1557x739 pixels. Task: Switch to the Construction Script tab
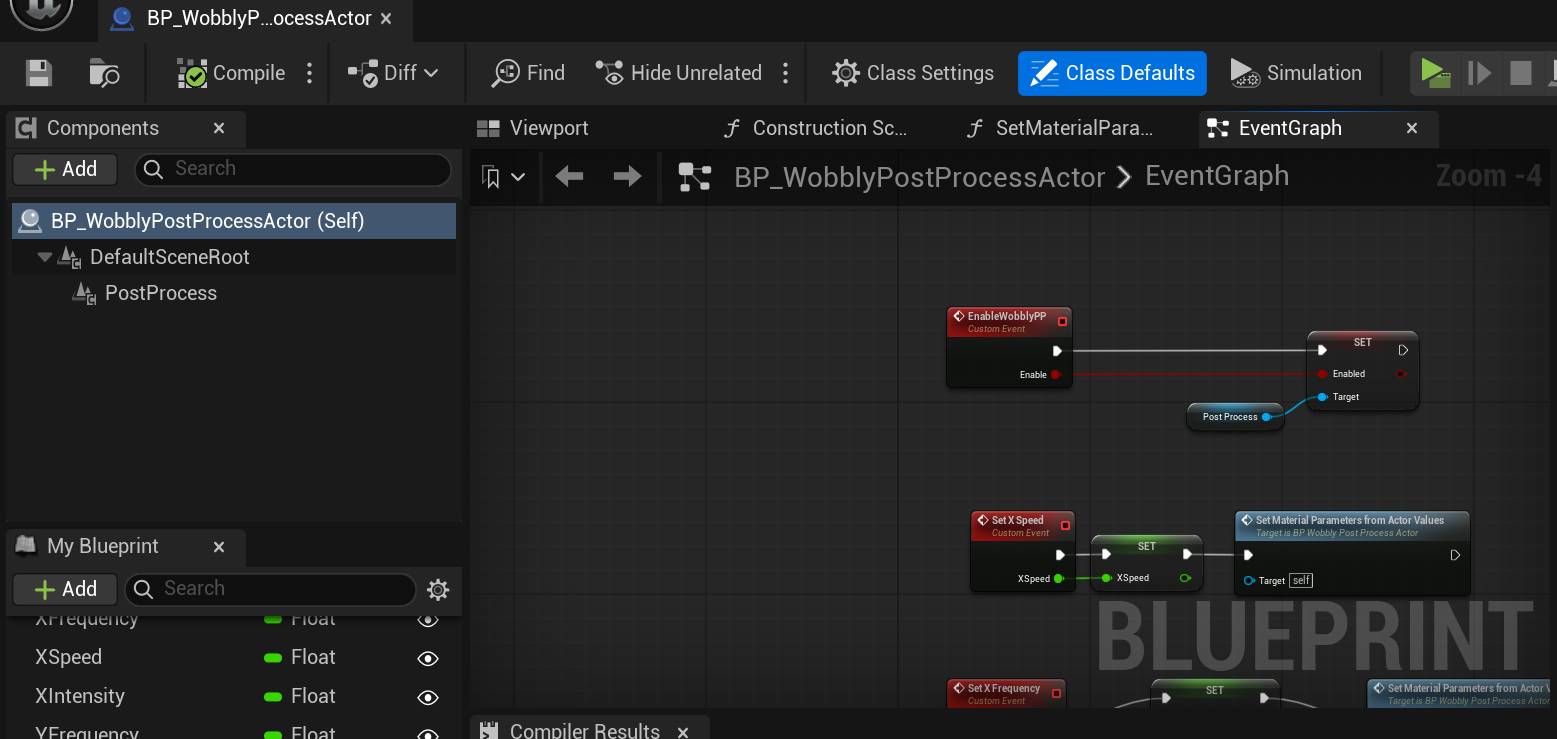(x=817, y=128)
